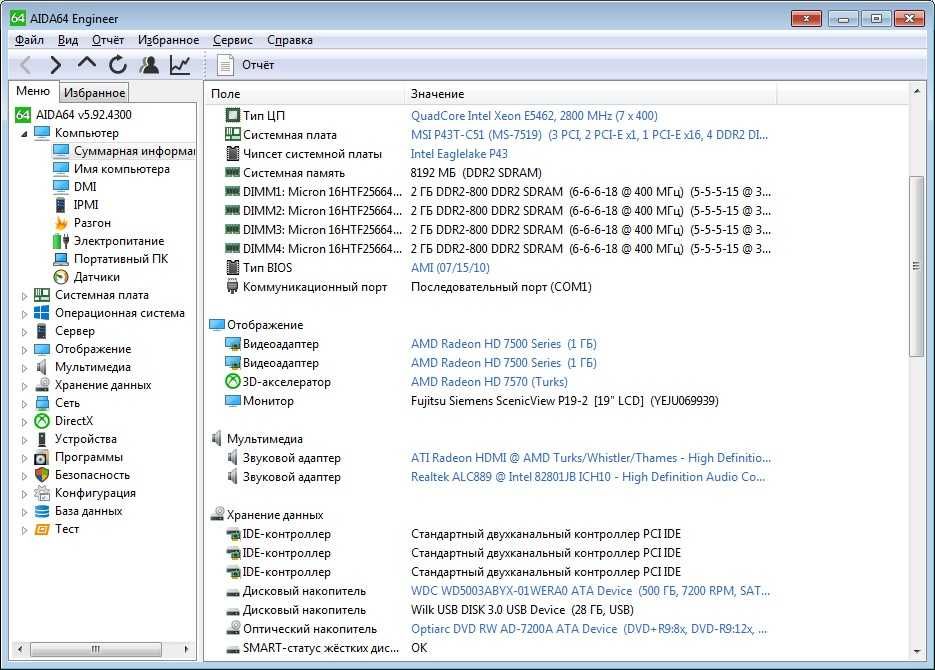Expand the Системная плата node arrow
935x670 pixels.
[24, 296]
